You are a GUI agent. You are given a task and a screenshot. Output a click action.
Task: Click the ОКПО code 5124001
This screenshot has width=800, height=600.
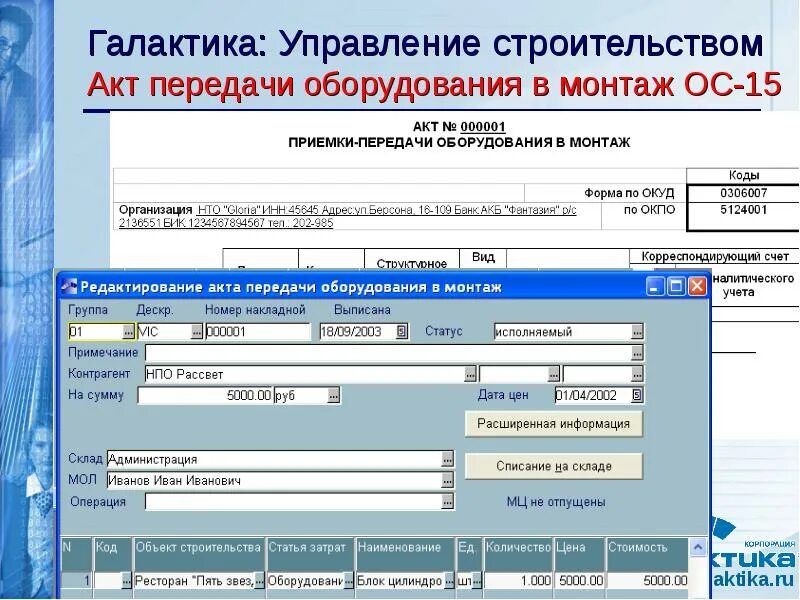[743, 210]
